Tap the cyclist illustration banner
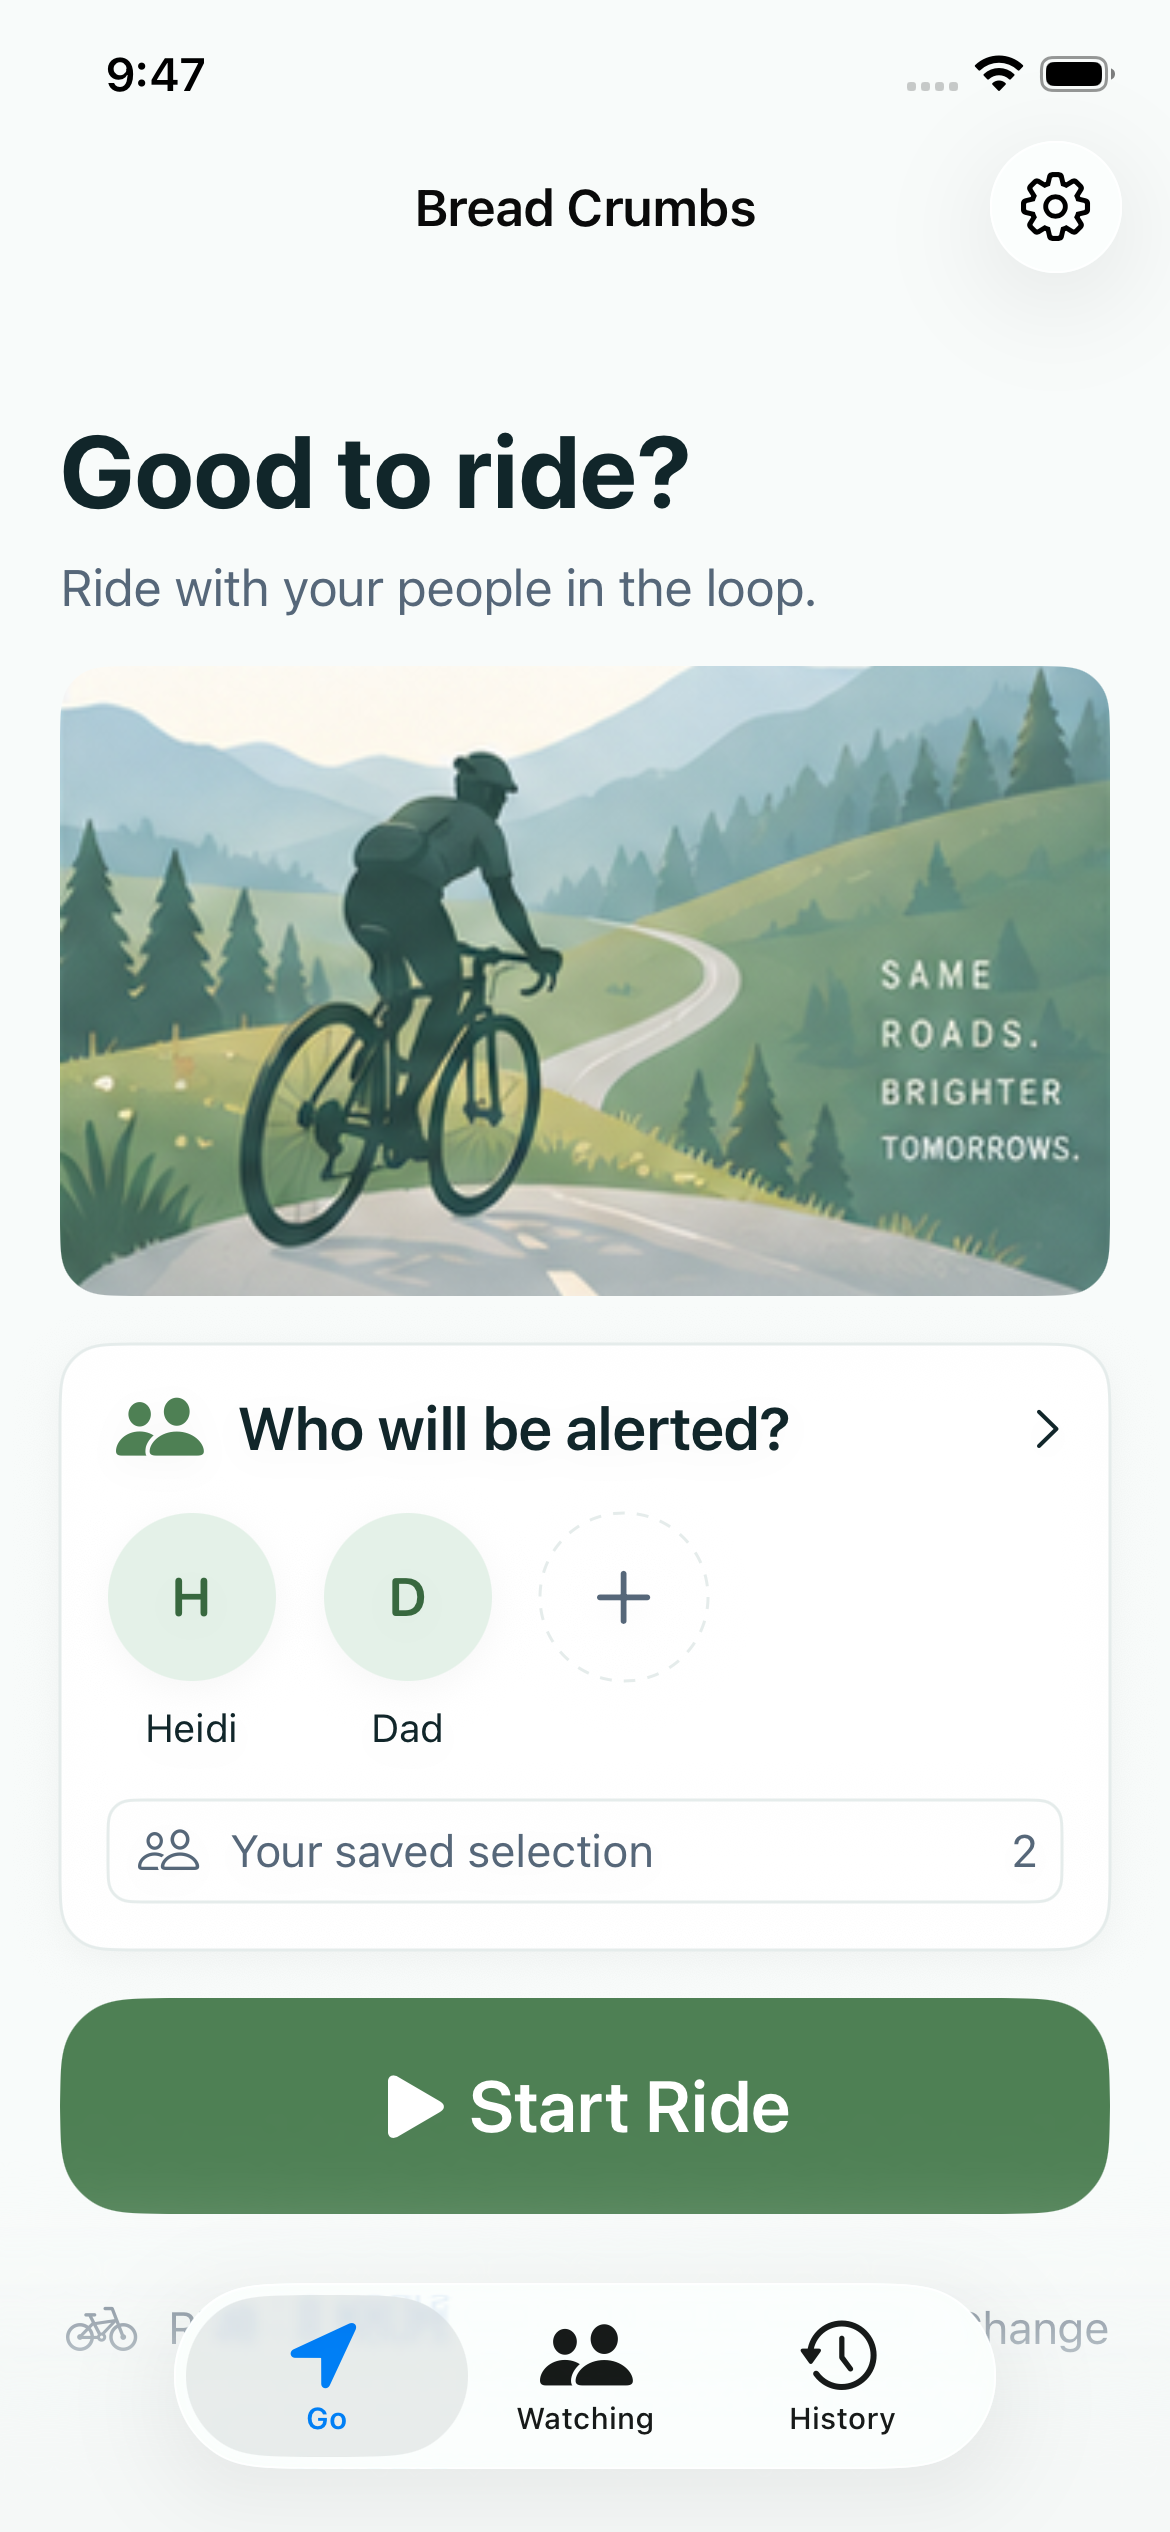 point(585,980)
